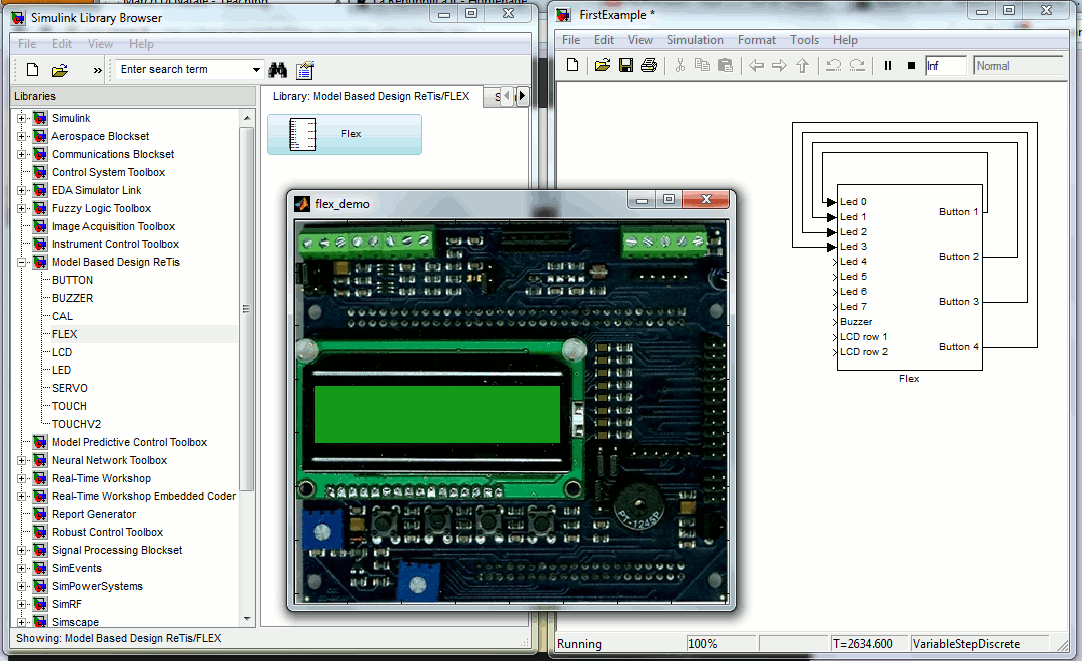The height and width of the screenshot is (661, 1082).
Task: Open Edit menu in FirstExample window
Action: click(604, 40)
